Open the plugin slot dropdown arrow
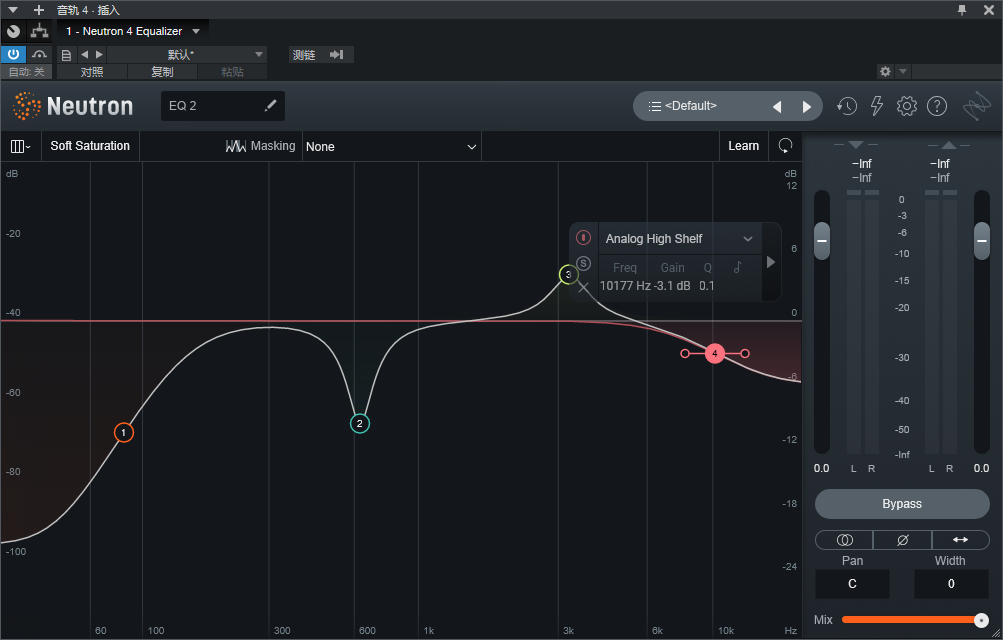Screen dimensions: 1003x640 (196, 31)
